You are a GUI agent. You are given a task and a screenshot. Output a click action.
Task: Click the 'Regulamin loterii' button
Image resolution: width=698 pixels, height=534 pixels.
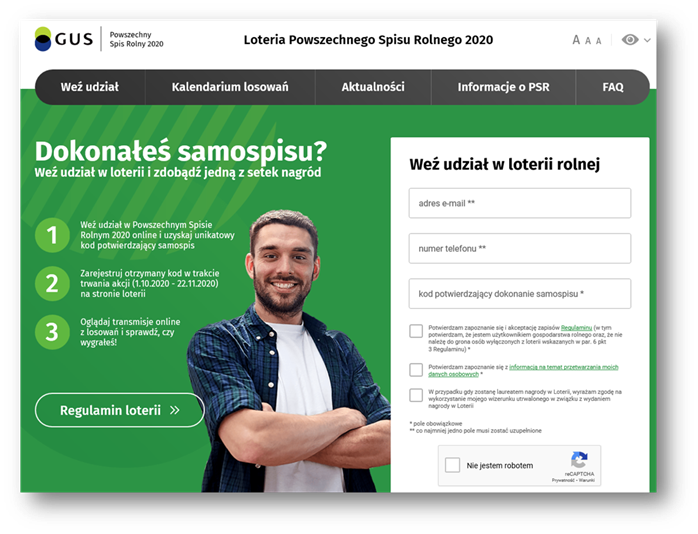click(119, 410)
